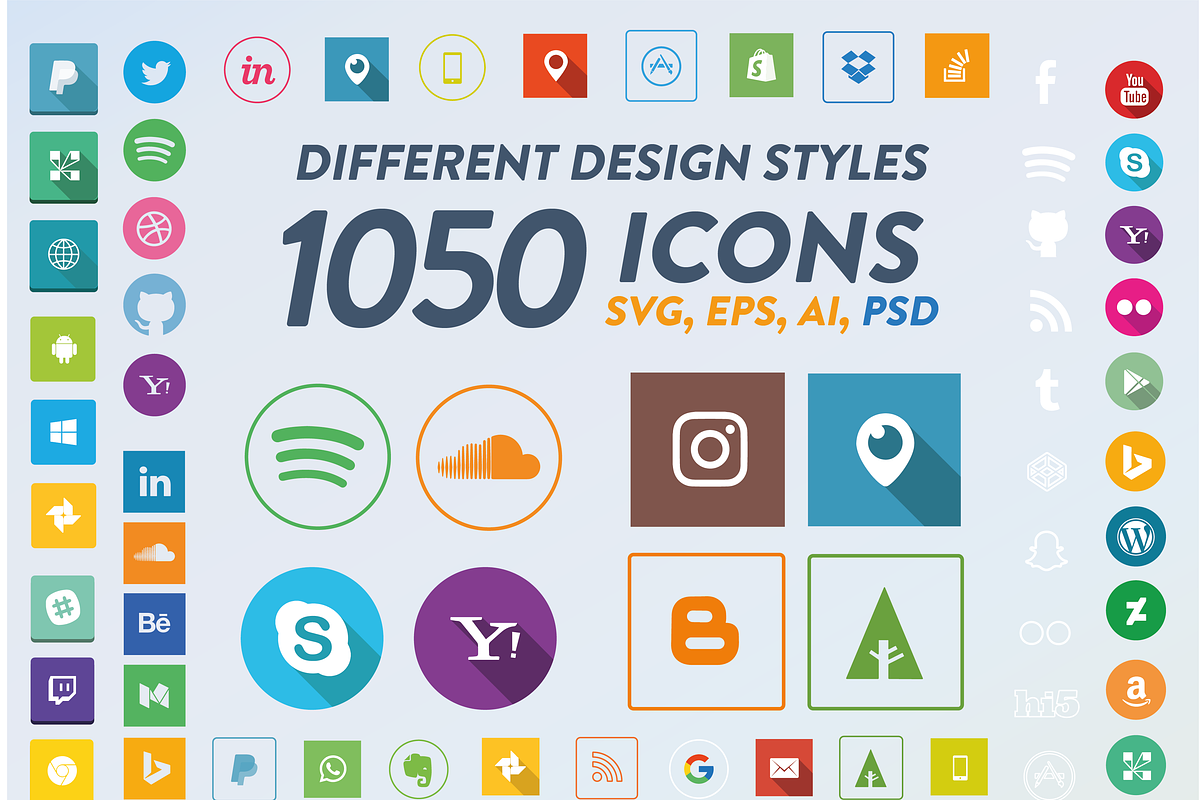Viewport: 1200px width, 800px height.
Task: Click the orange-outlined RSS square
Action: [607, 768]
